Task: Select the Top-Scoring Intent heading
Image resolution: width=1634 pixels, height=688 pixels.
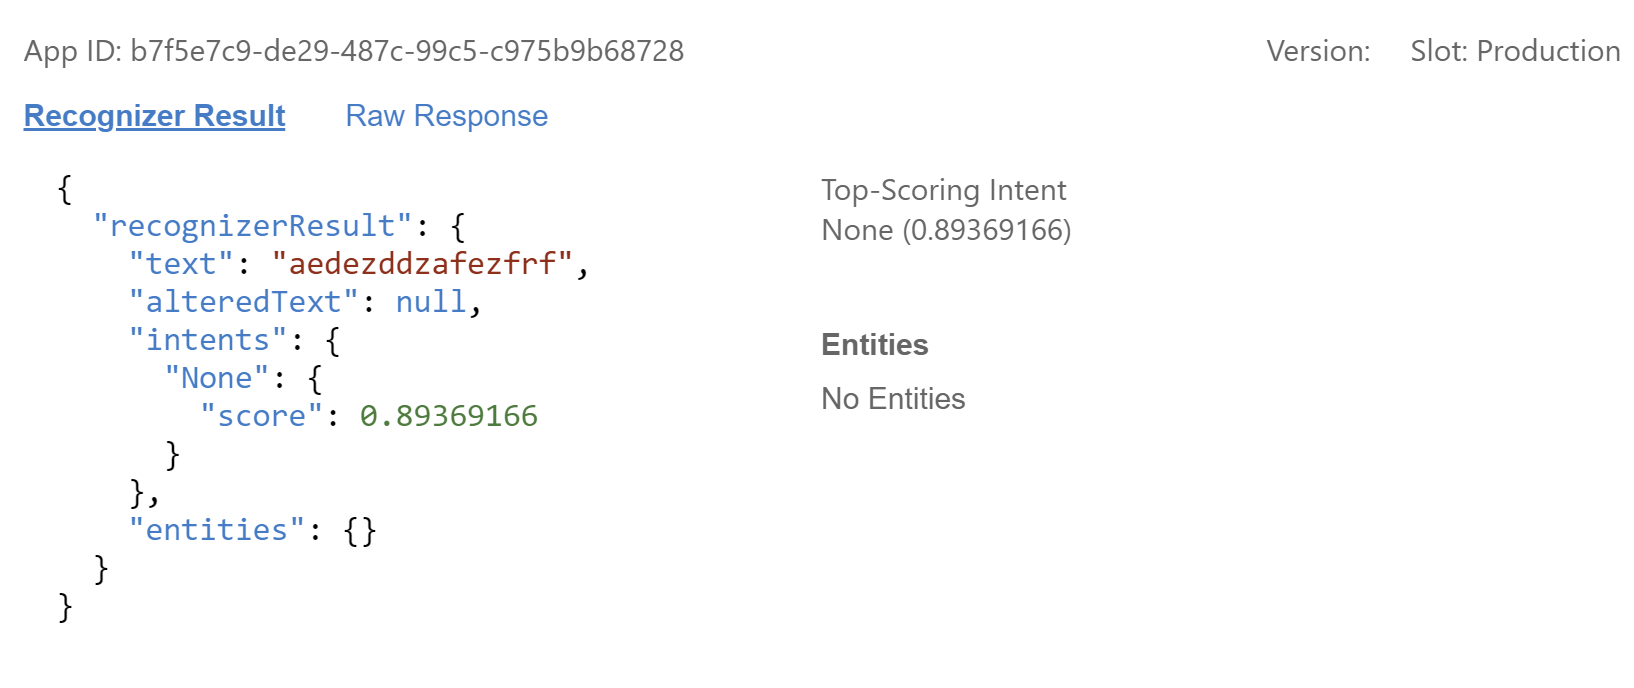Action: coord(943,189)
